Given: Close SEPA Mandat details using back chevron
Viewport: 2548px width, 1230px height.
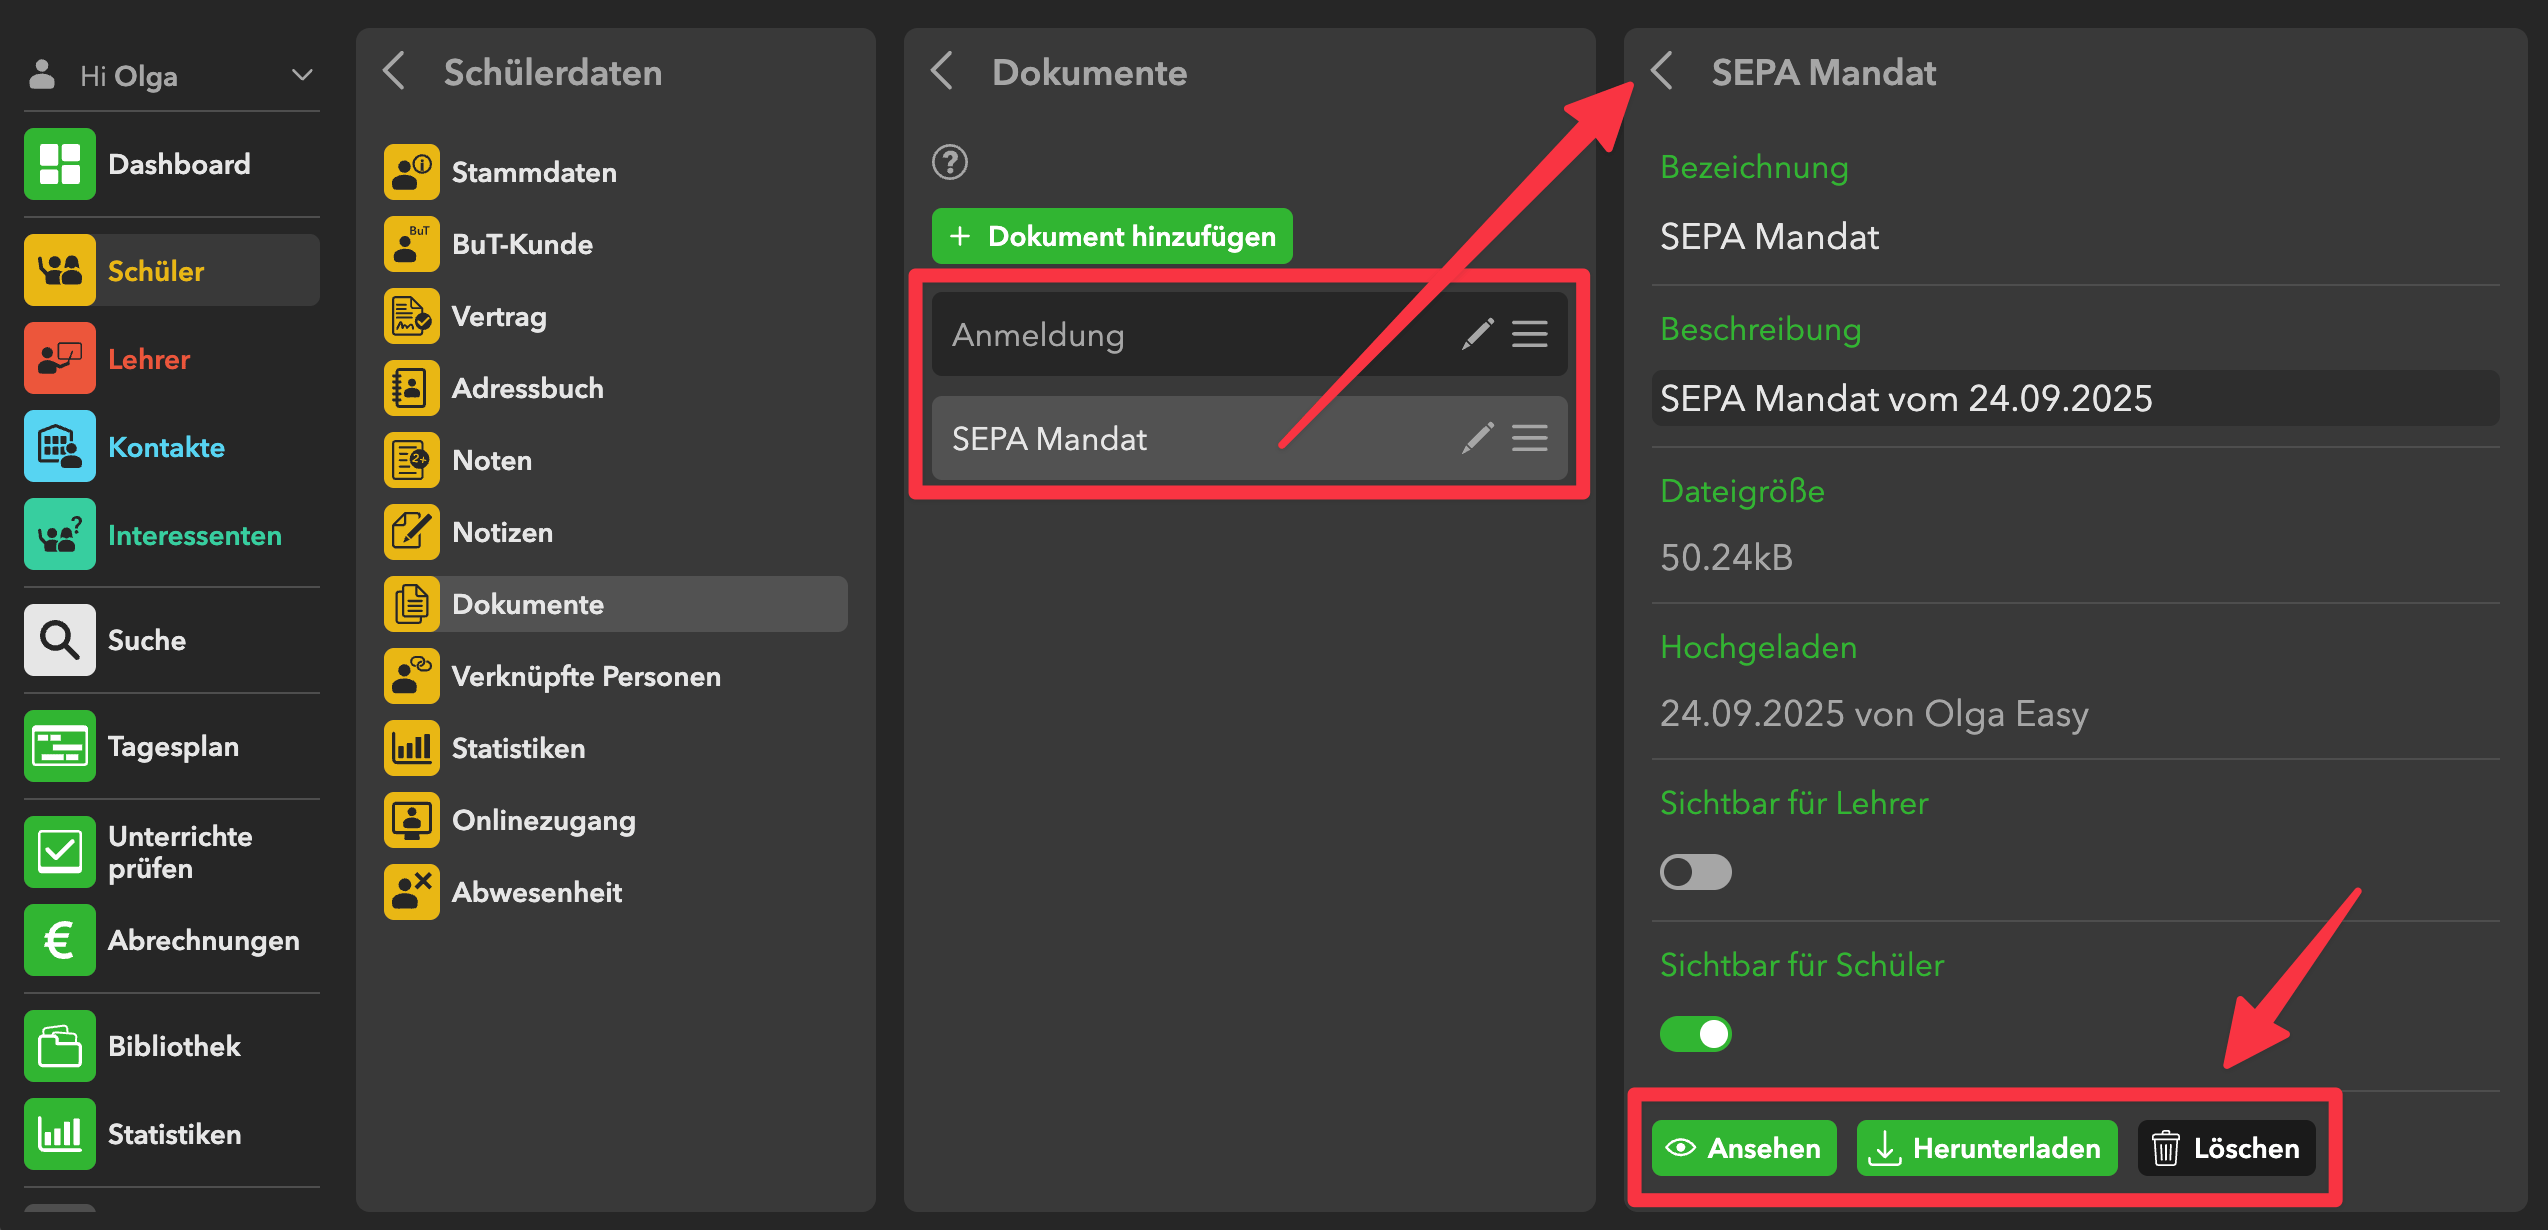Looking at the screenshot, I should [x=1662, y=72].
